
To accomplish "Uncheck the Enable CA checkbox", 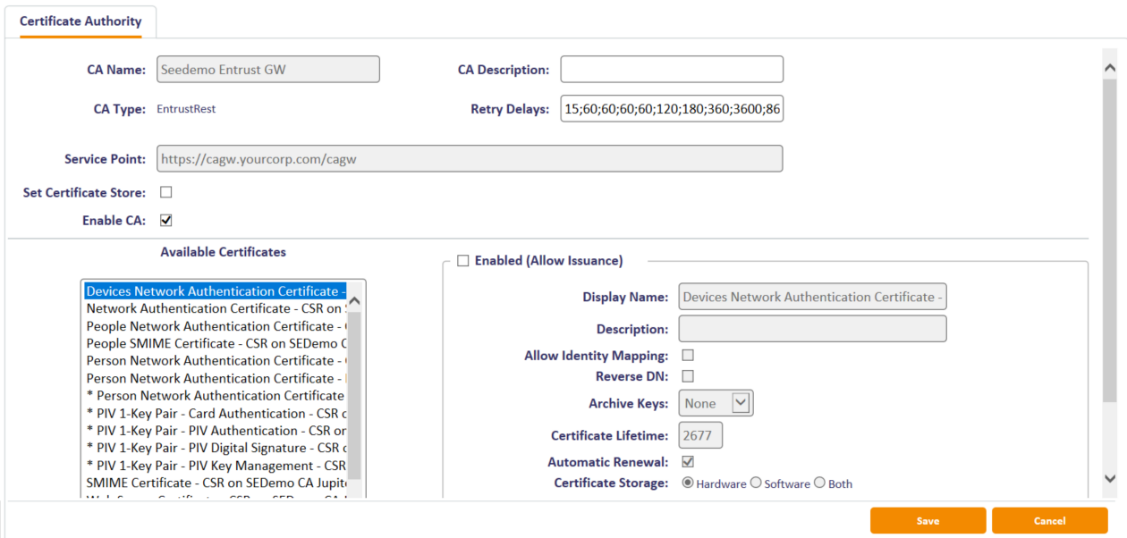I will [167, 220].
